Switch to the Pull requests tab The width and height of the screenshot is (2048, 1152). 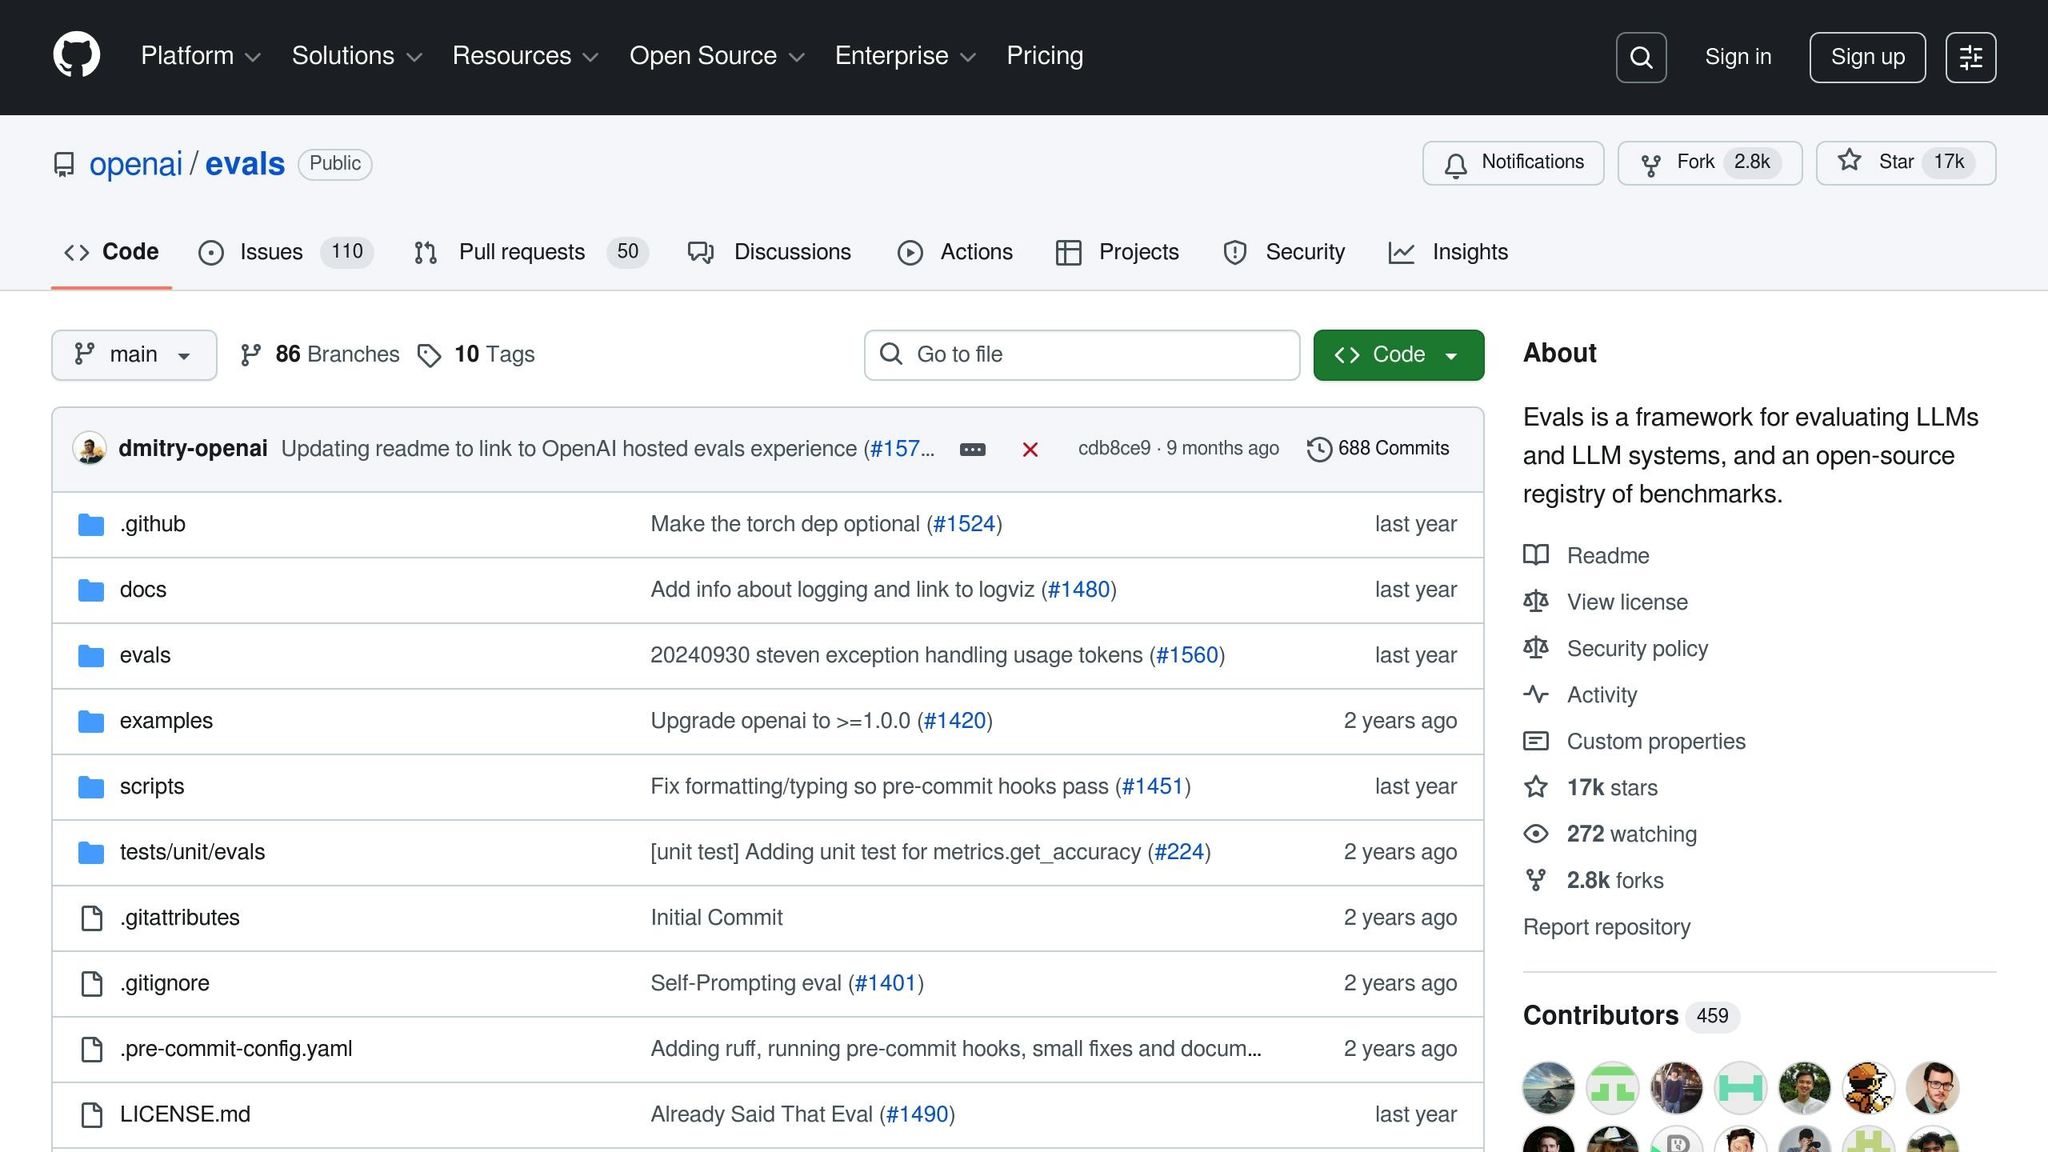[520, 252]
